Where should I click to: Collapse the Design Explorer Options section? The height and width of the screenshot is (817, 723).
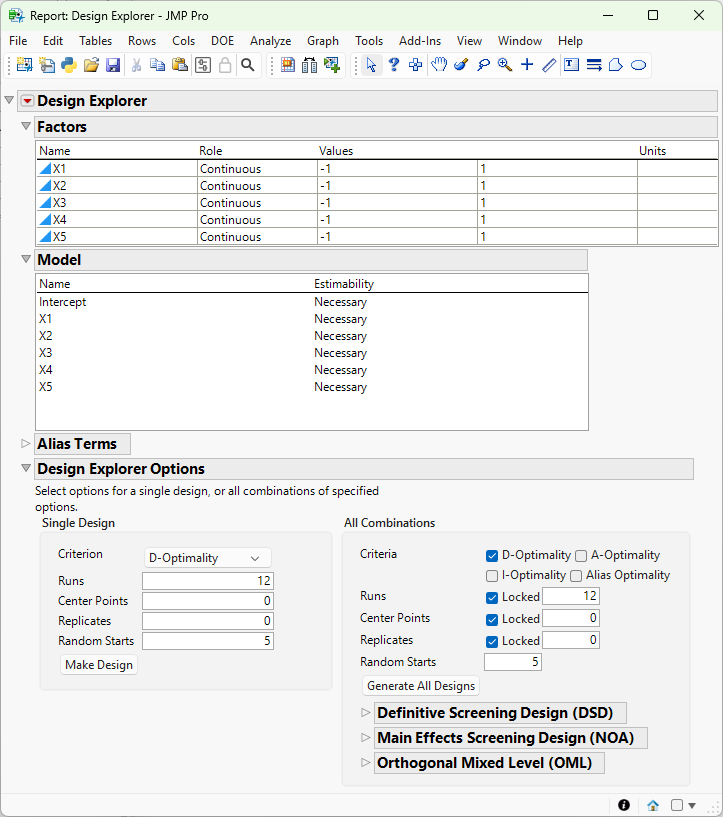tap(26, 468)
